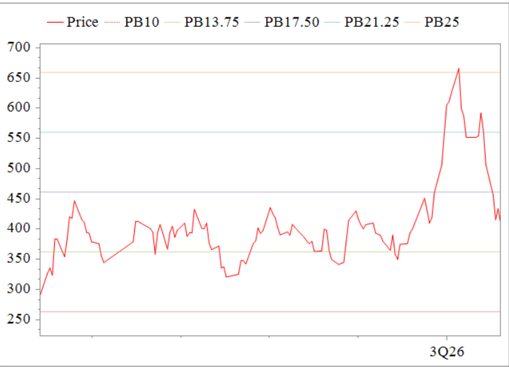Click the 650 y-axis label
The image size is (509, 367).
19,78
